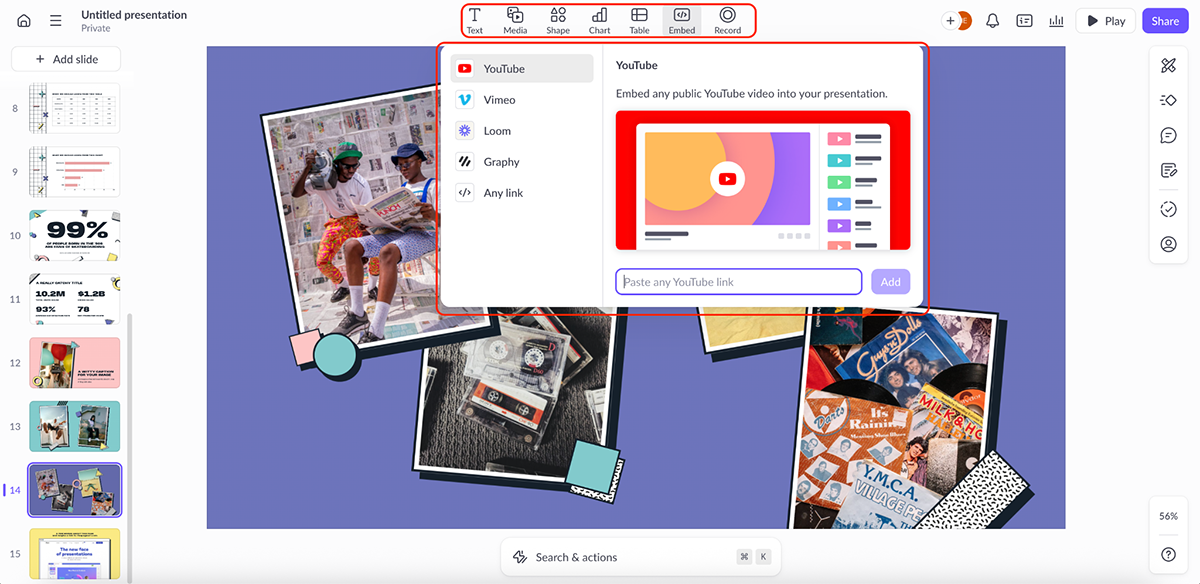Screen dimensions: 1200x584
Task: Switch to the Vimeo embed option
Action: [500, 99]
